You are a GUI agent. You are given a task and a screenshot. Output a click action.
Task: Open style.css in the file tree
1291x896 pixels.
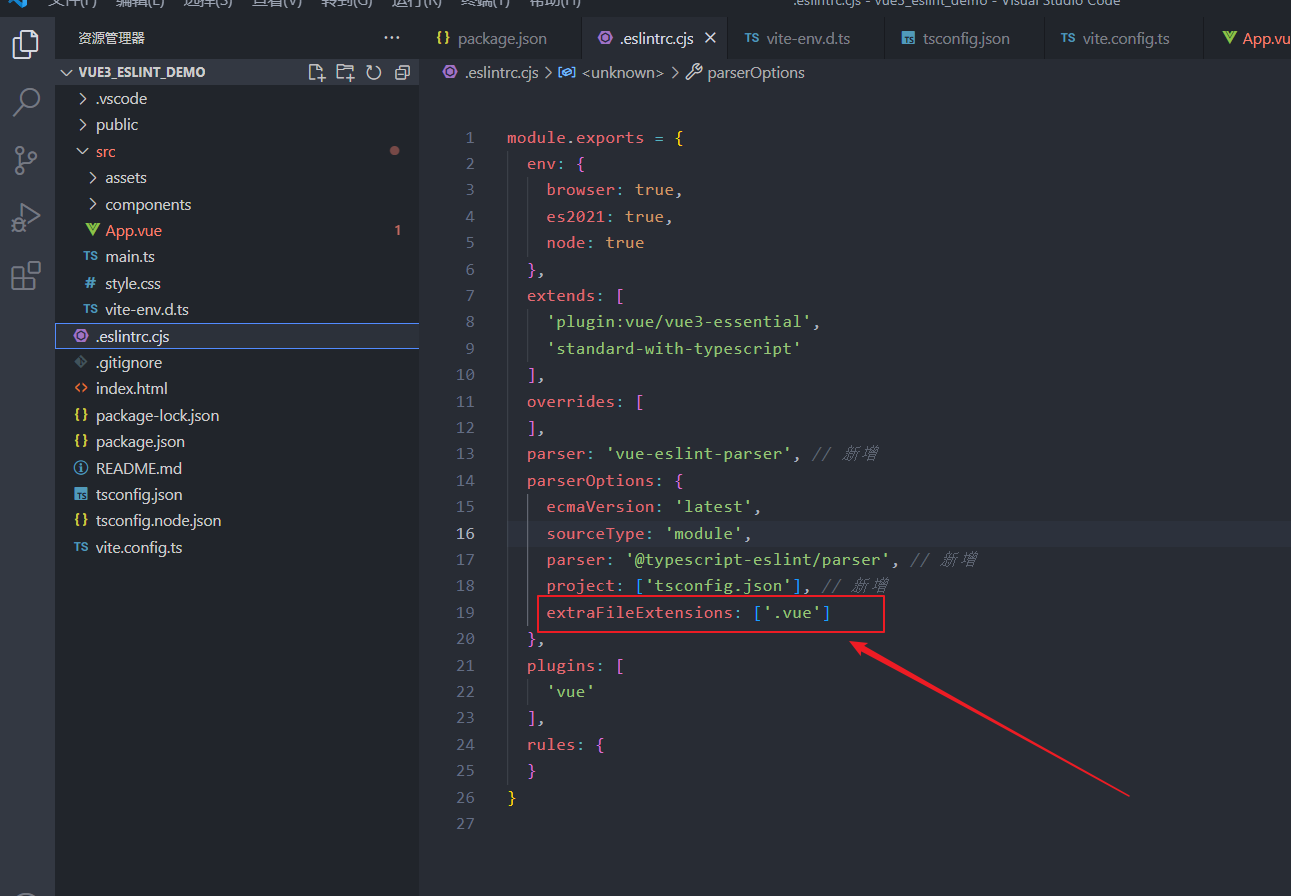(237, 283)
